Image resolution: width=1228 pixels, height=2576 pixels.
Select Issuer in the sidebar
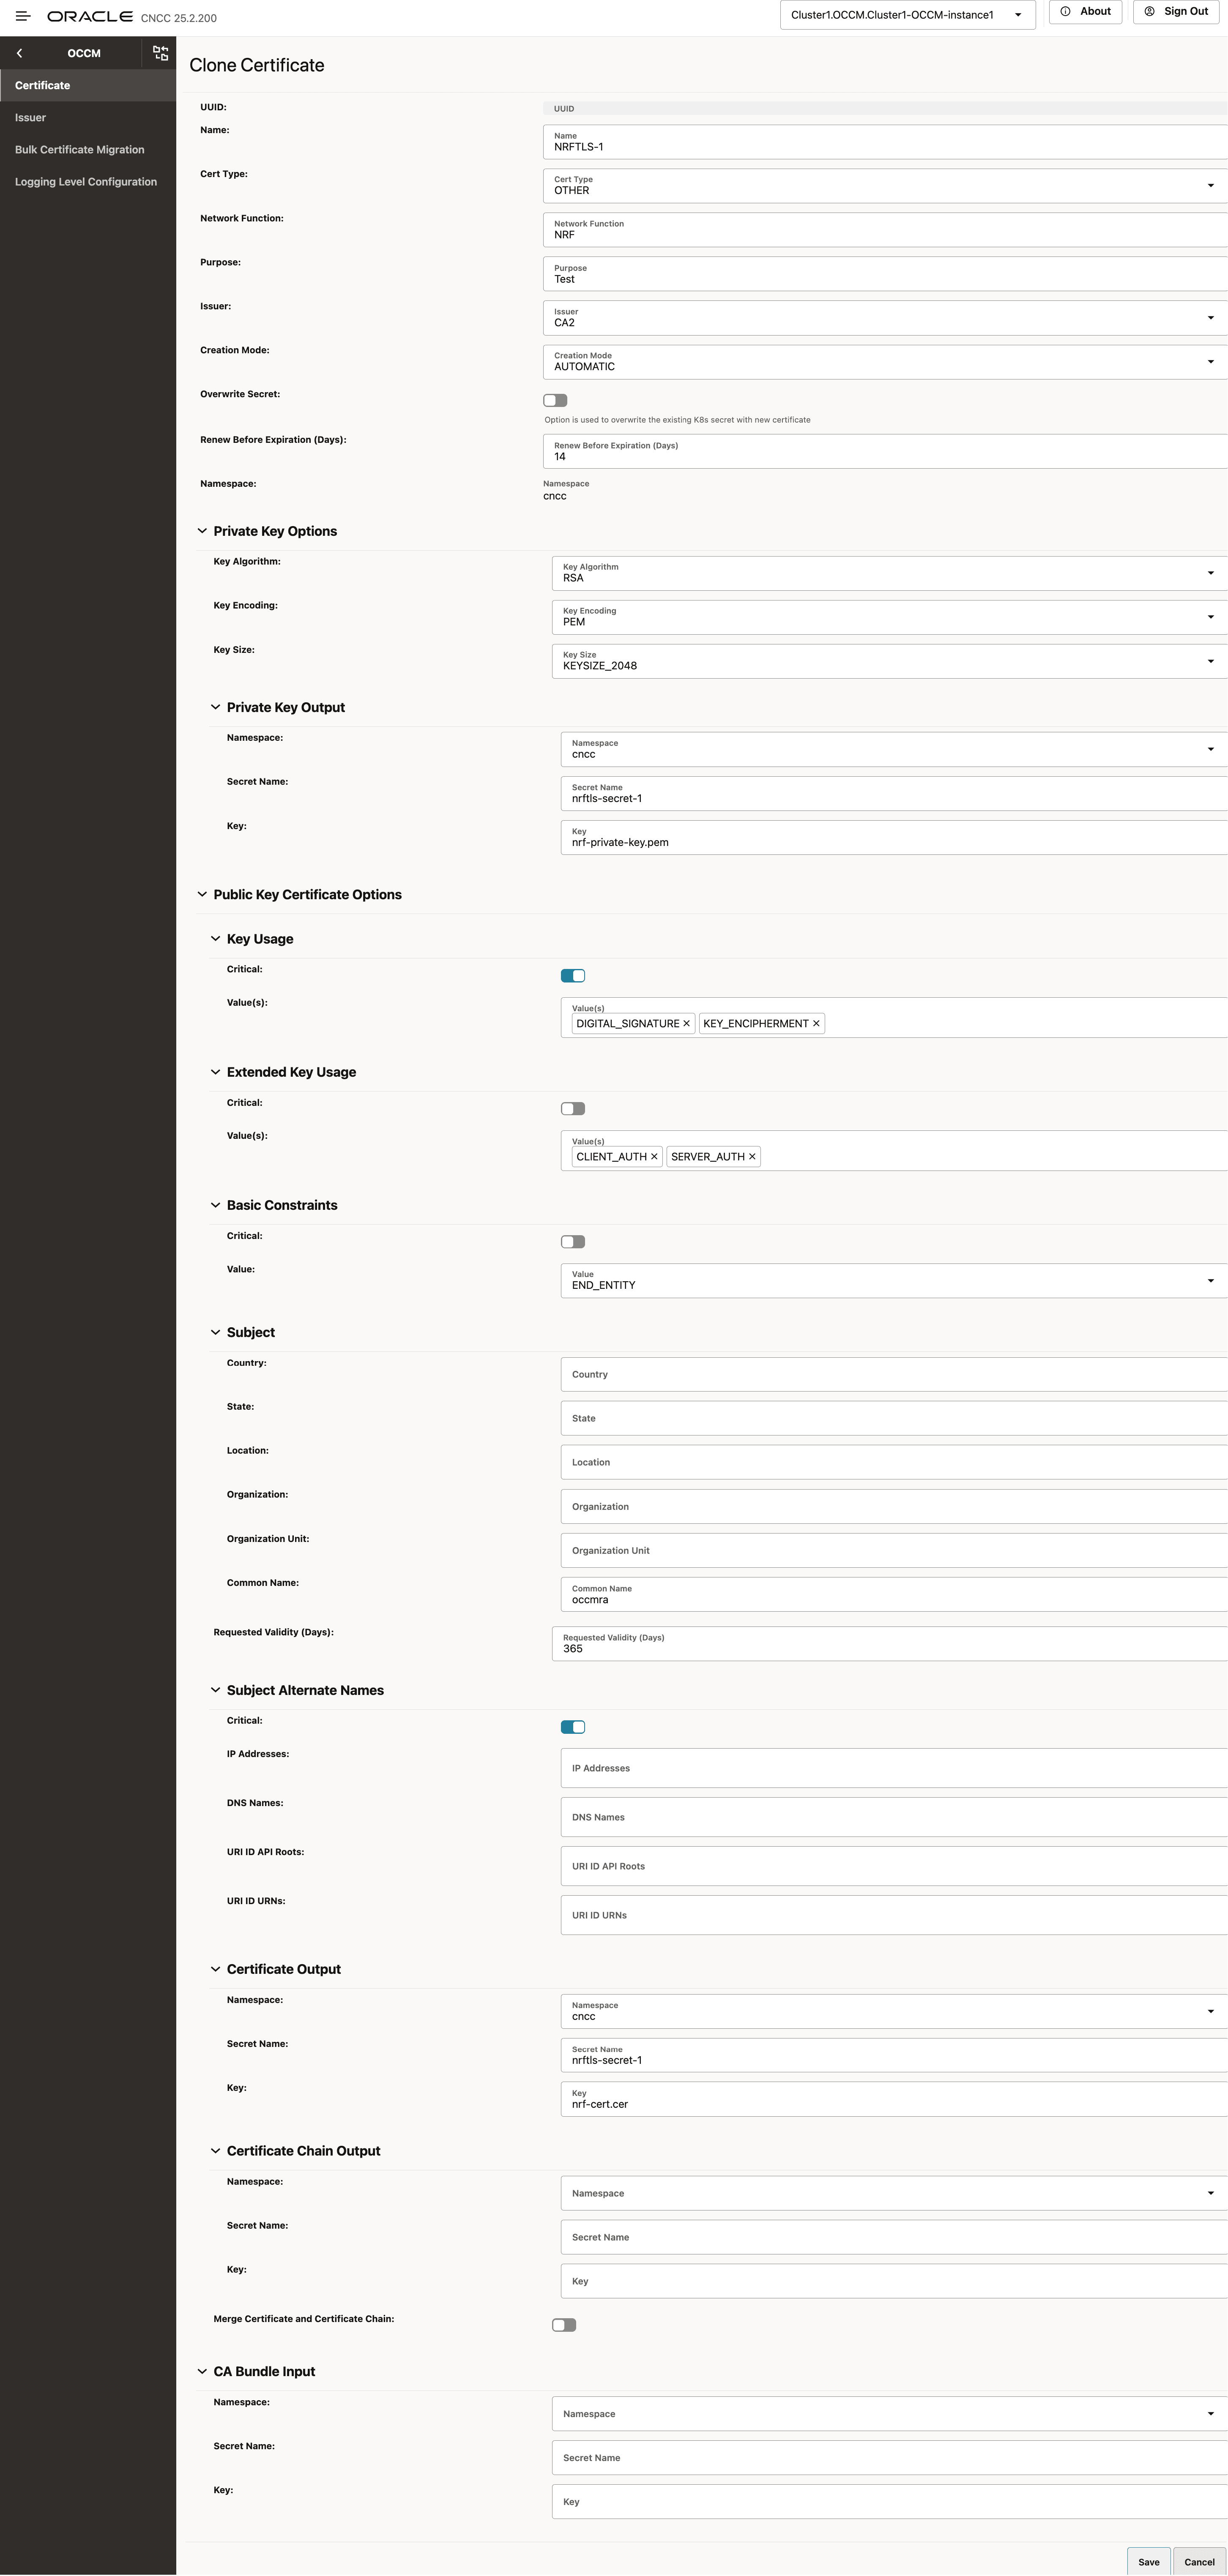pos(30,117)
